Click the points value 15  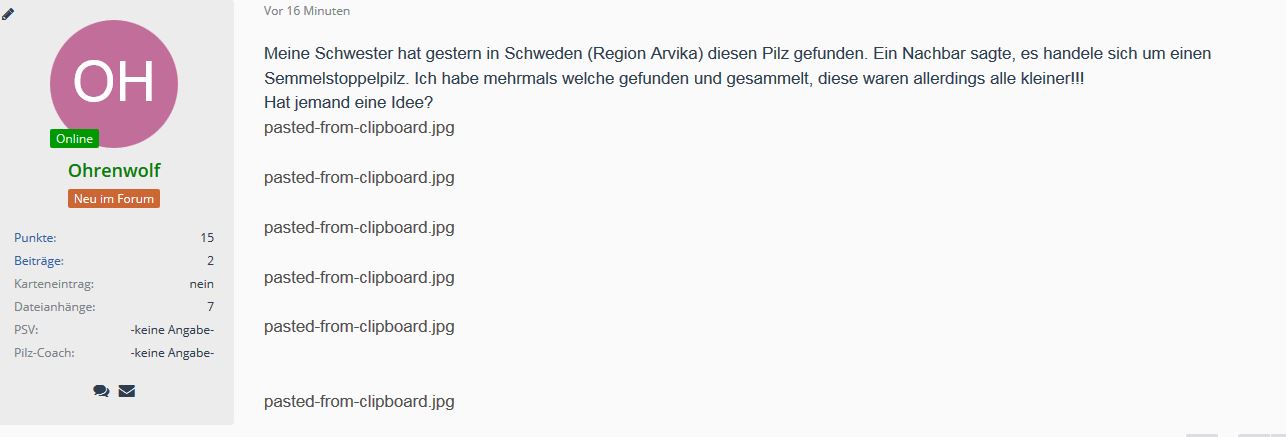tap(207, 238)
